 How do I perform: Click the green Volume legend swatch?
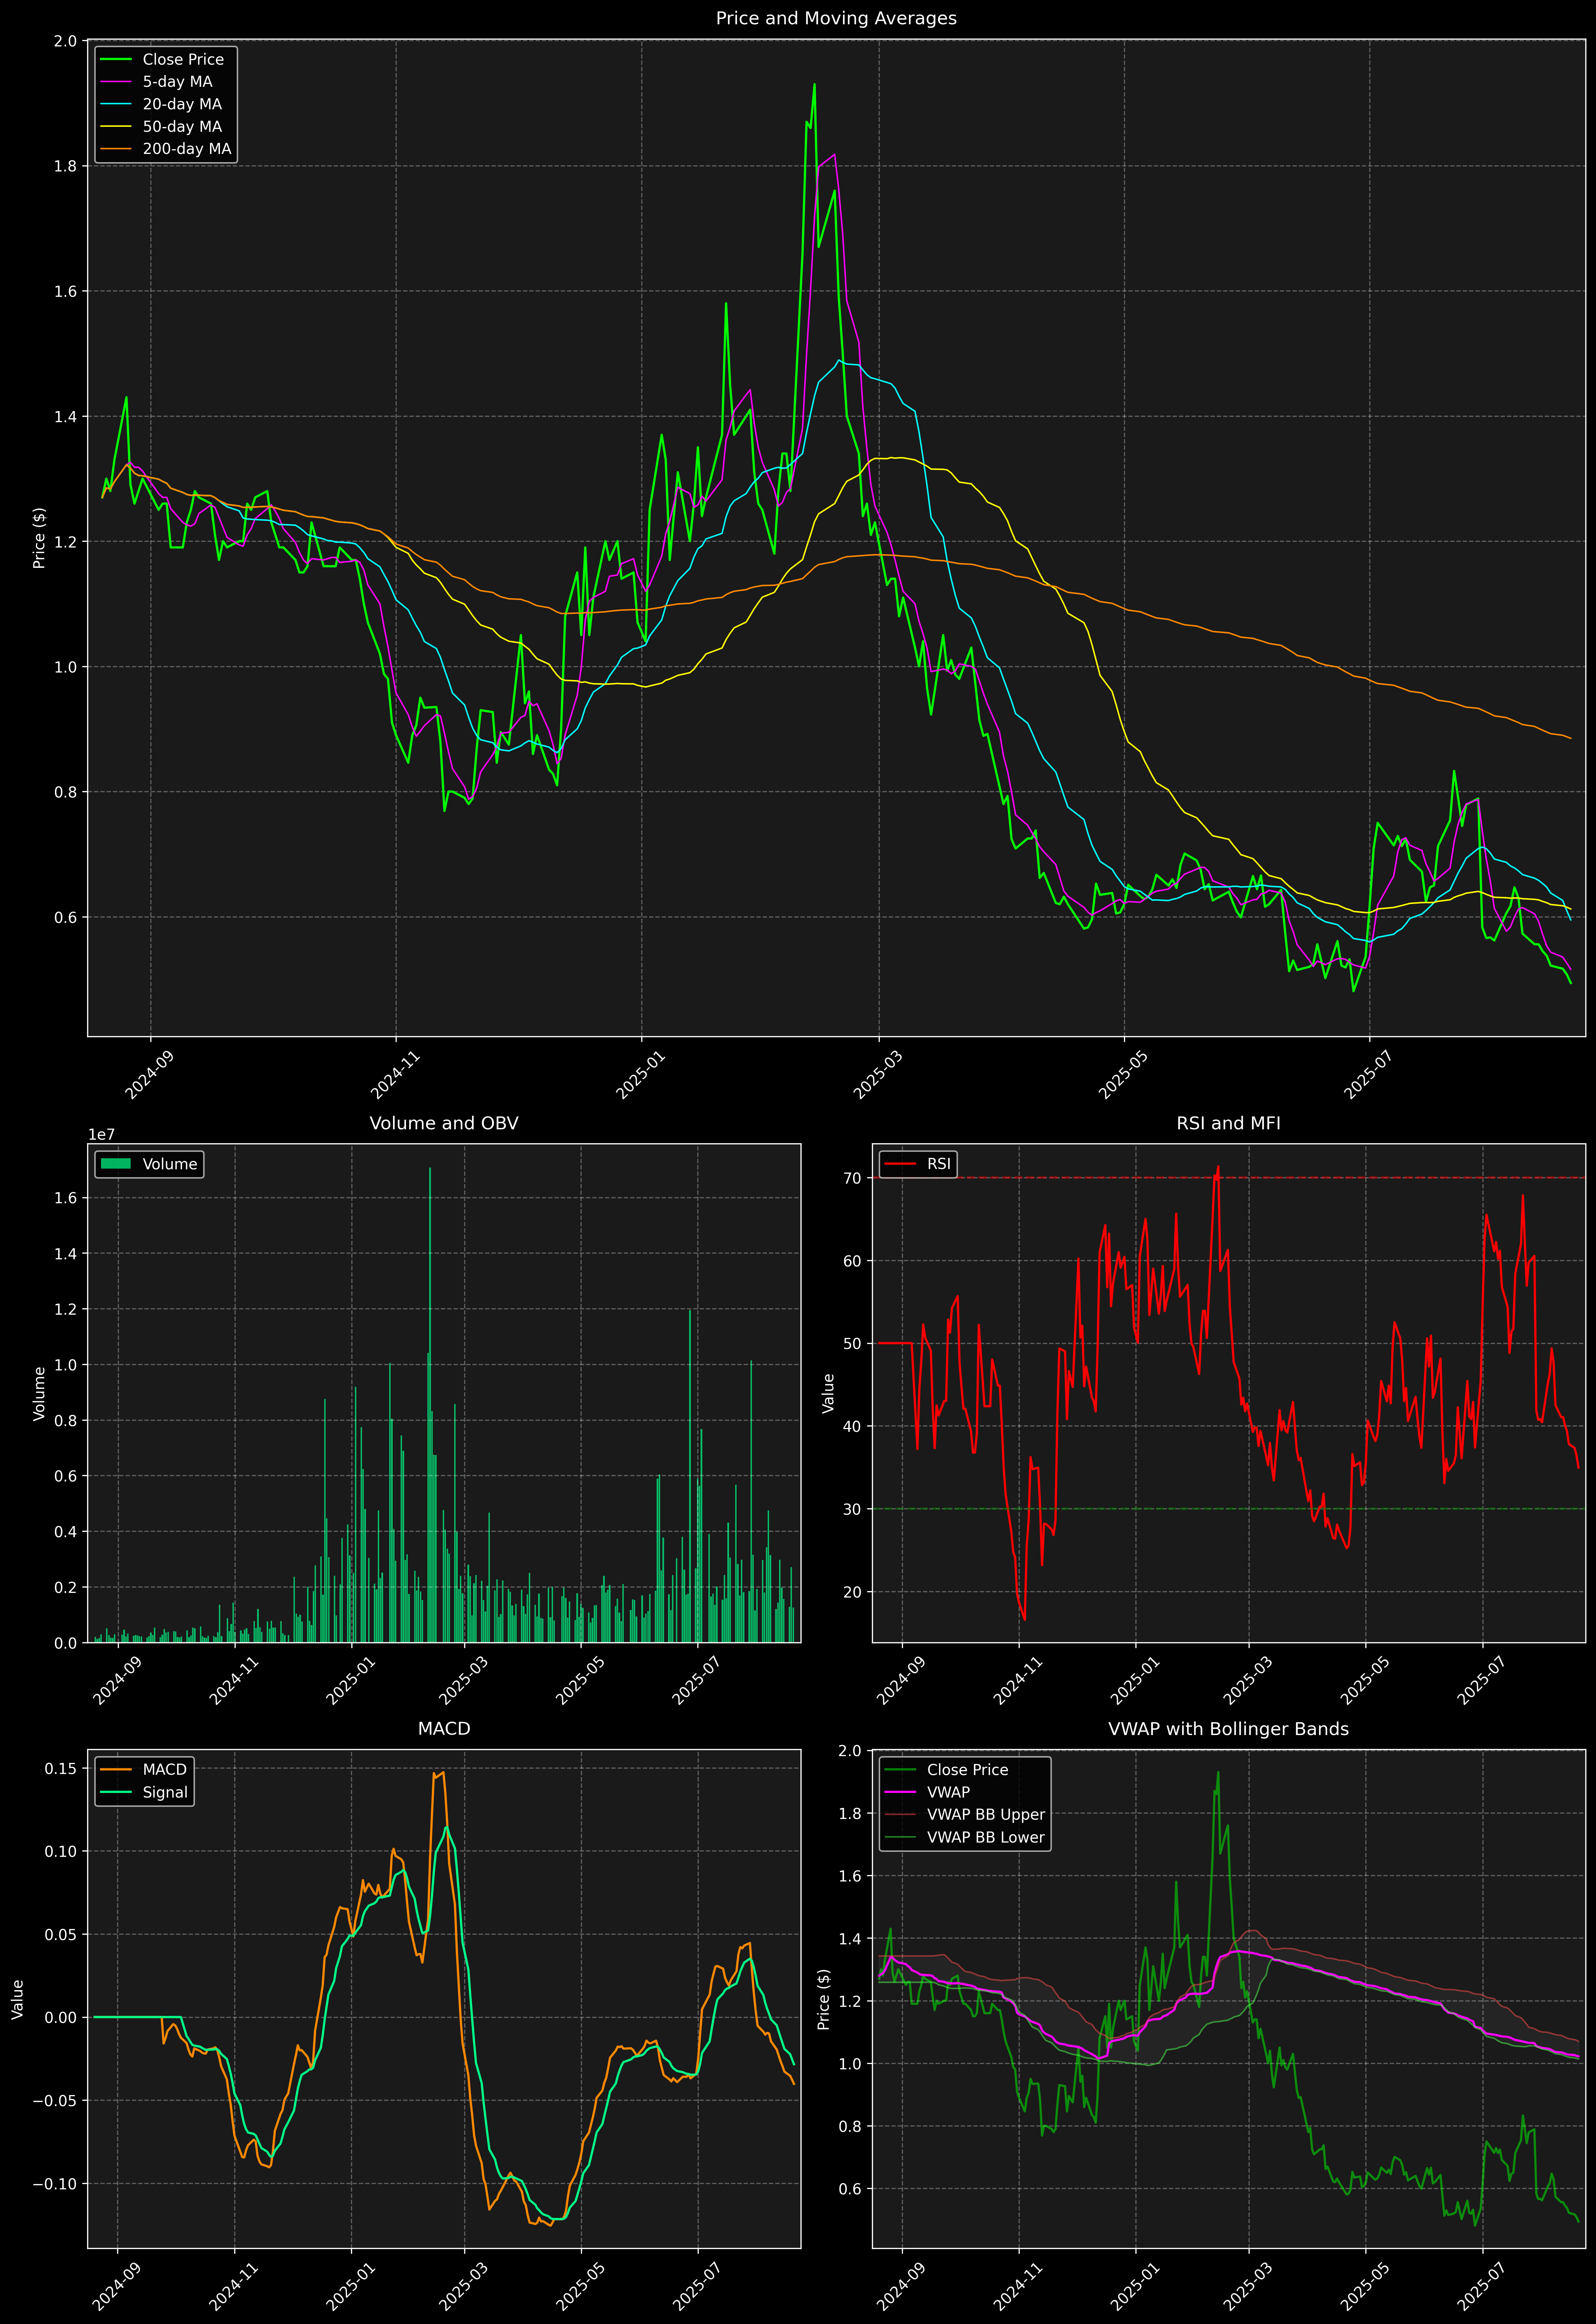pyautogui.click(x=116, y=1164)
